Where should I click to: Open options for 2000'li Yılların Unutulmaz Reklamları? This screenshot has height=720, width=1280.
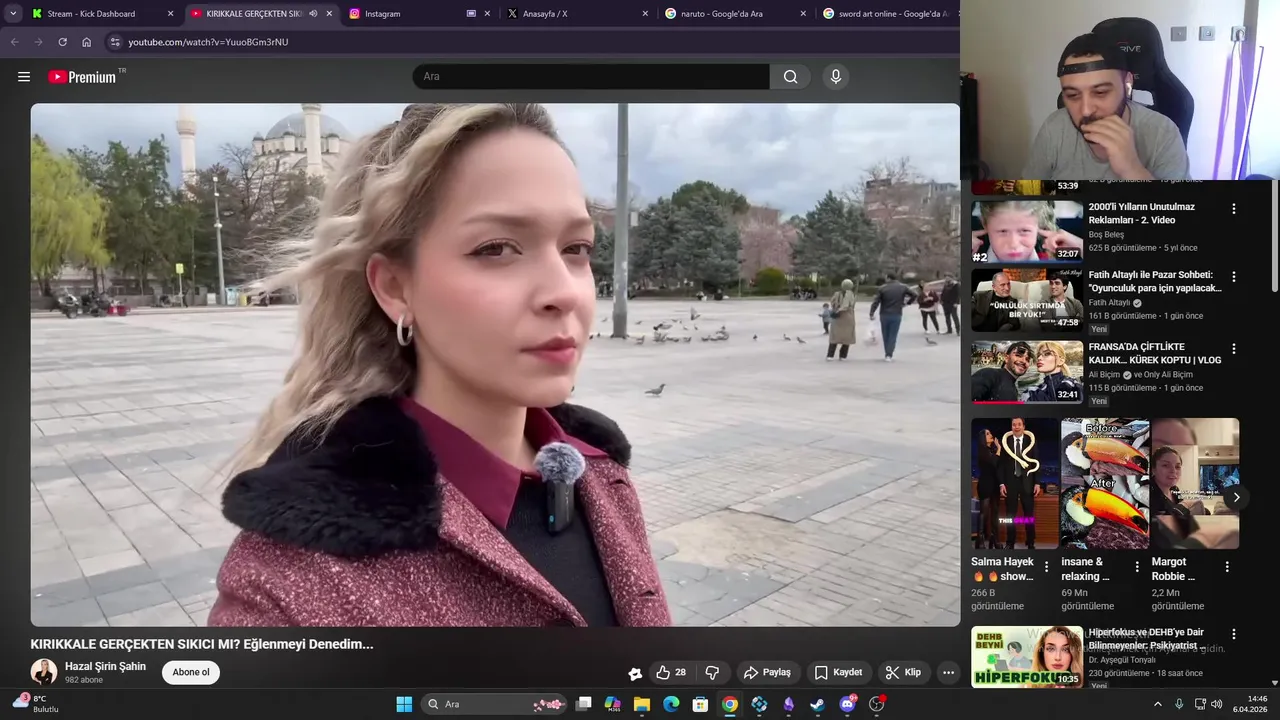coord(1233,209)
